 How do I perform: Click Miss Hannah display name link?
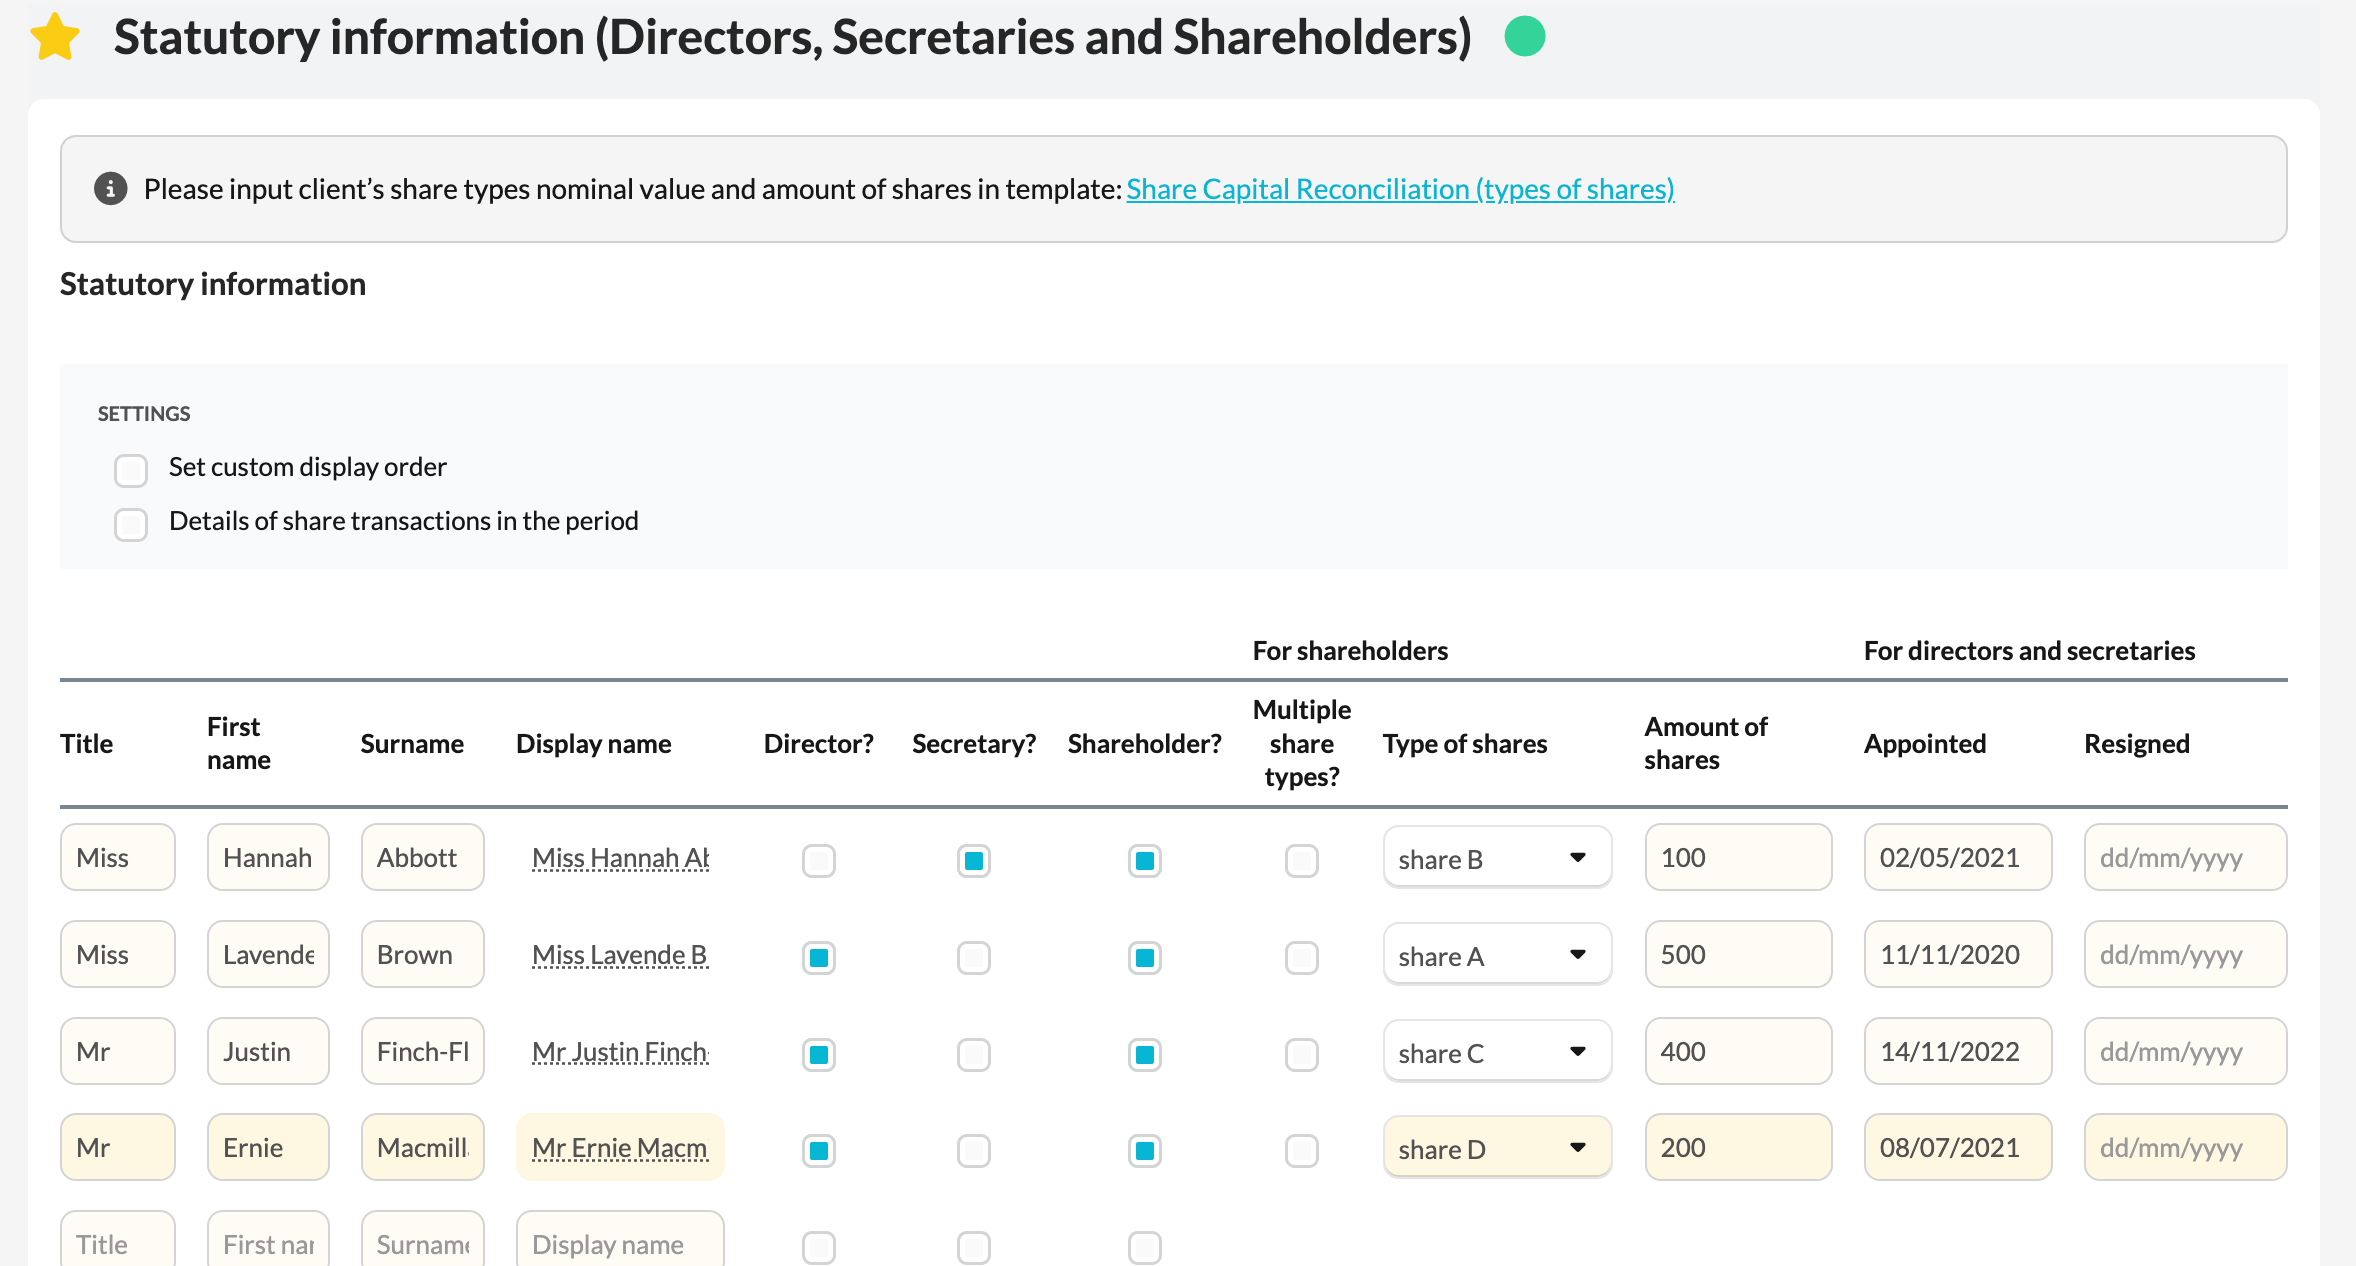[620, 858]
